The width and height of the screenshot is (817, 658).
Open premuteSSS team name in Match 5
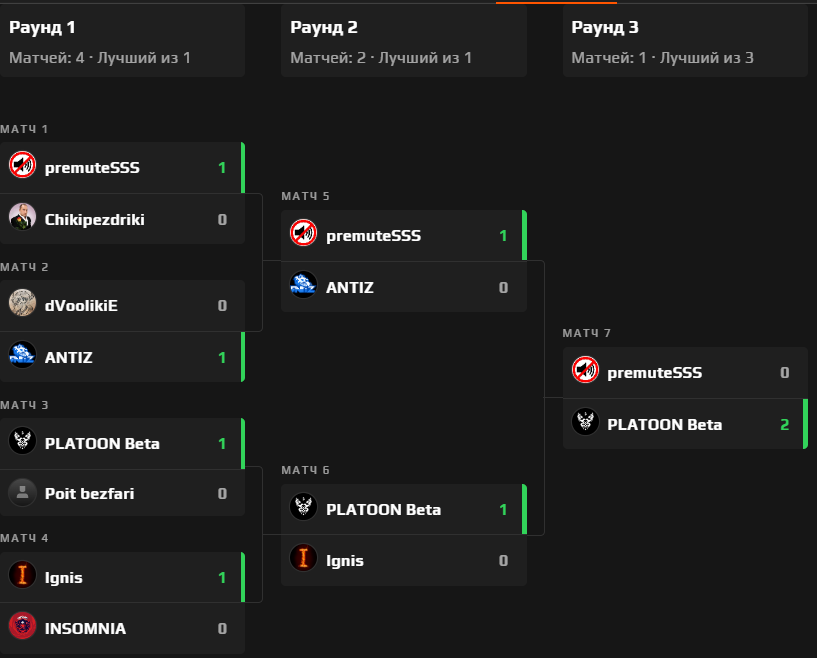pos(373,236)
